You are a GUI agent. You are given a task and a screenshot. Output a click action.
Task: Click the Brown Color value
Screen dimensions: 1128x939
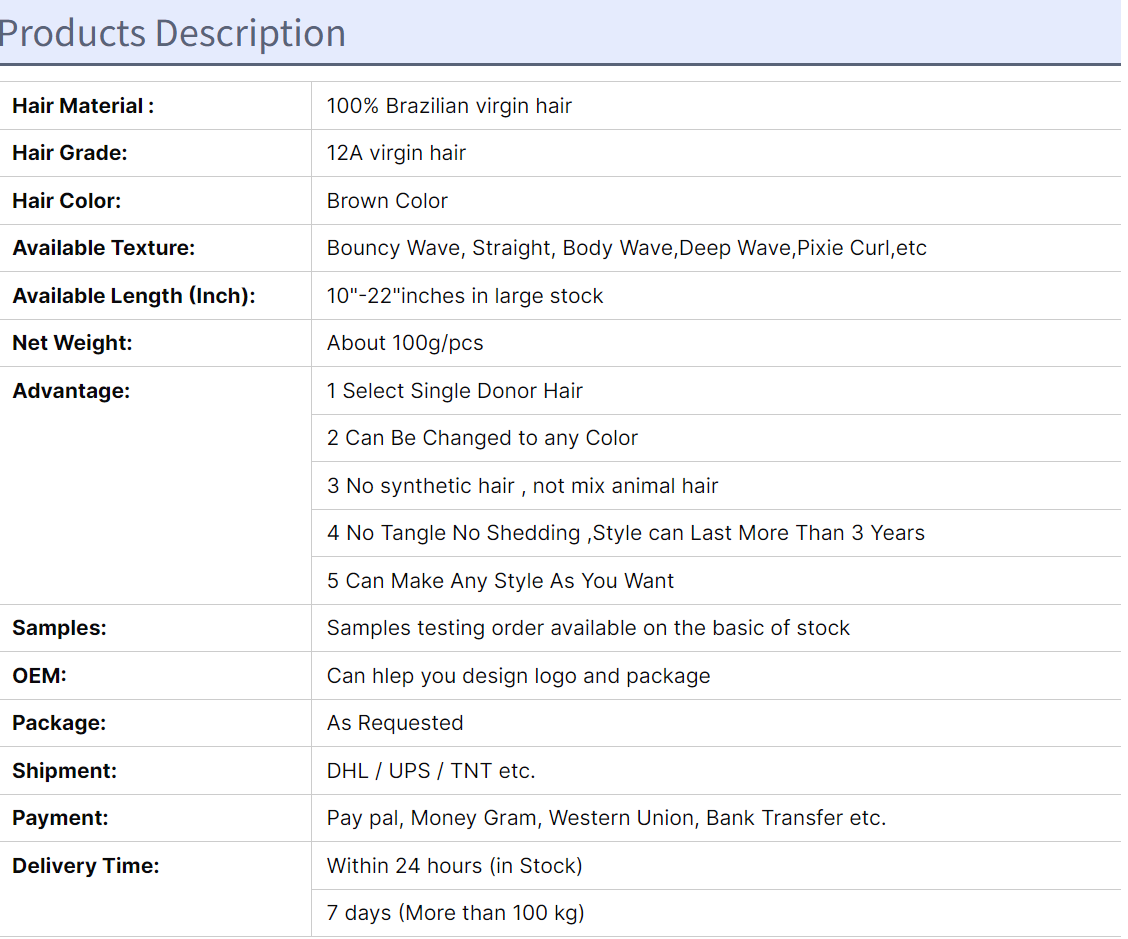tap(387, 201)
